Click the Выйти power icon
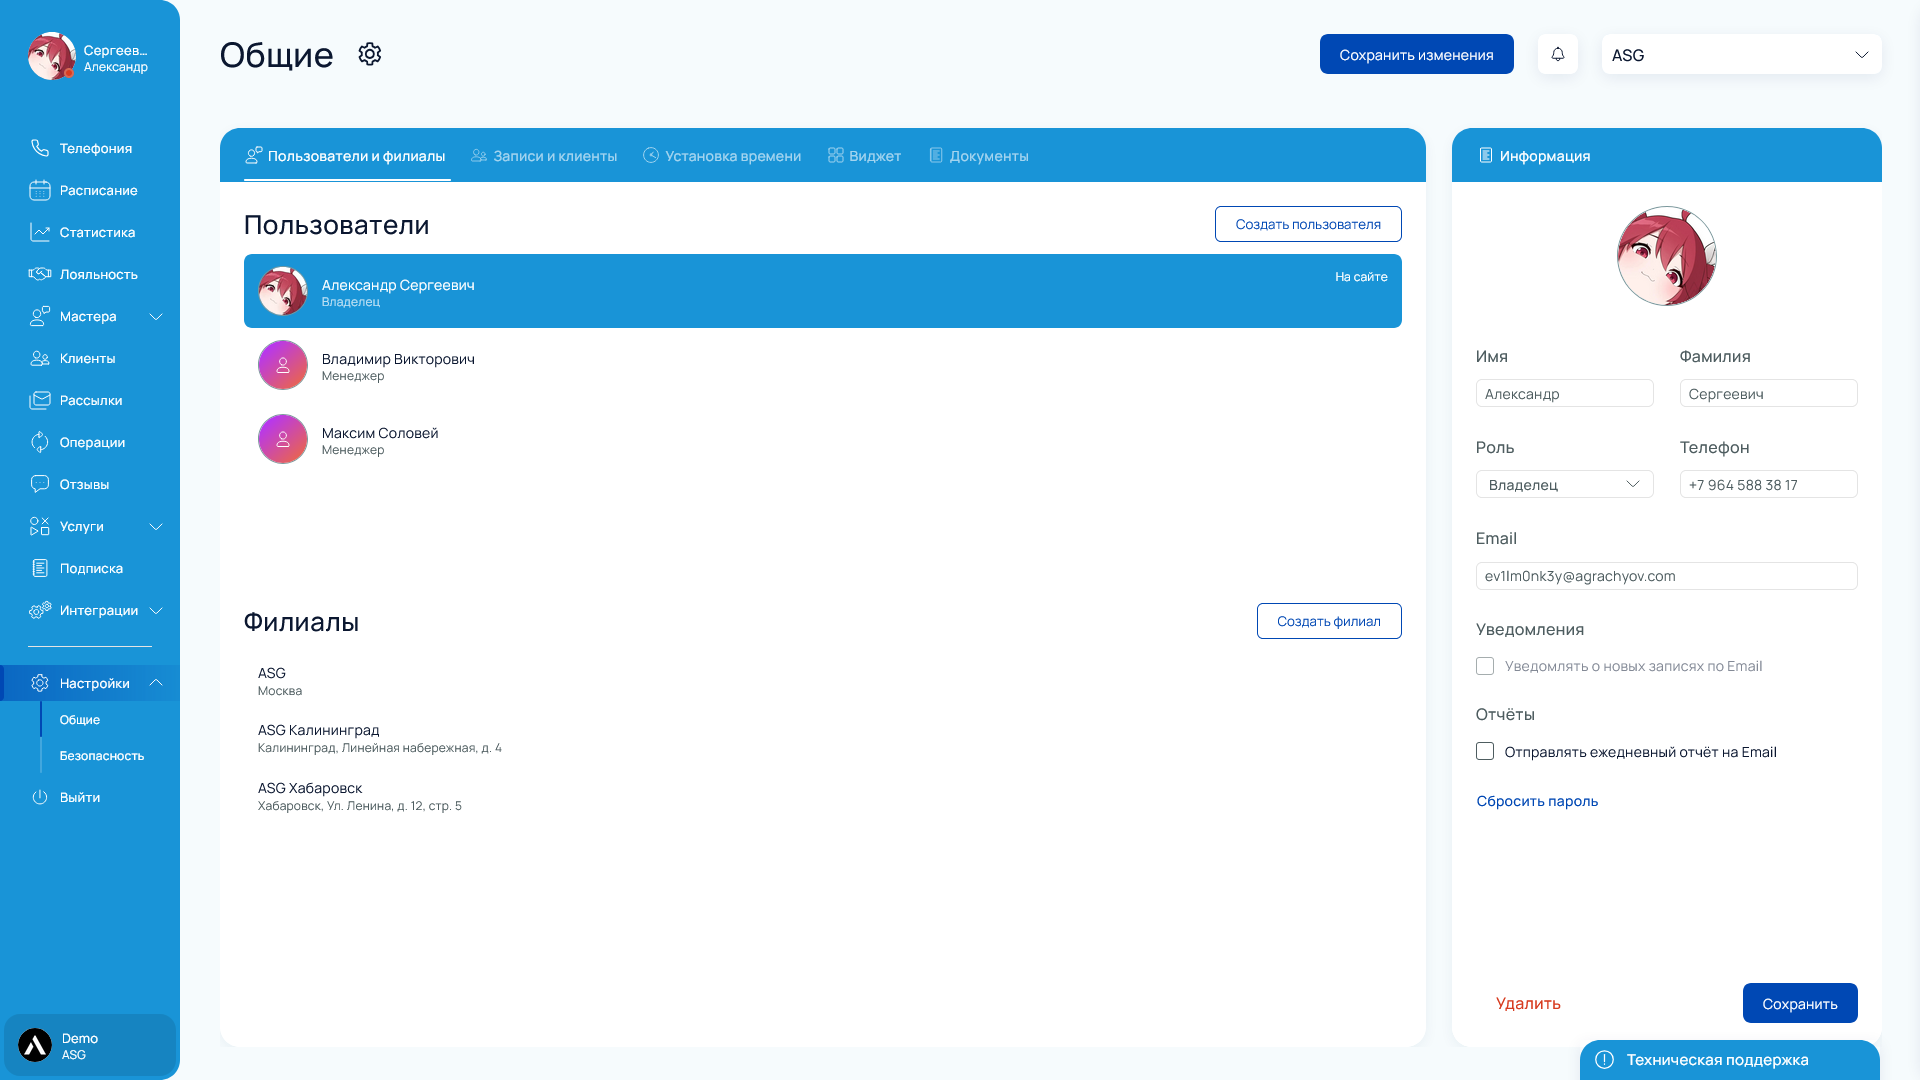This screenshot has width=1920, height=1080. click(x=40, y=797)
